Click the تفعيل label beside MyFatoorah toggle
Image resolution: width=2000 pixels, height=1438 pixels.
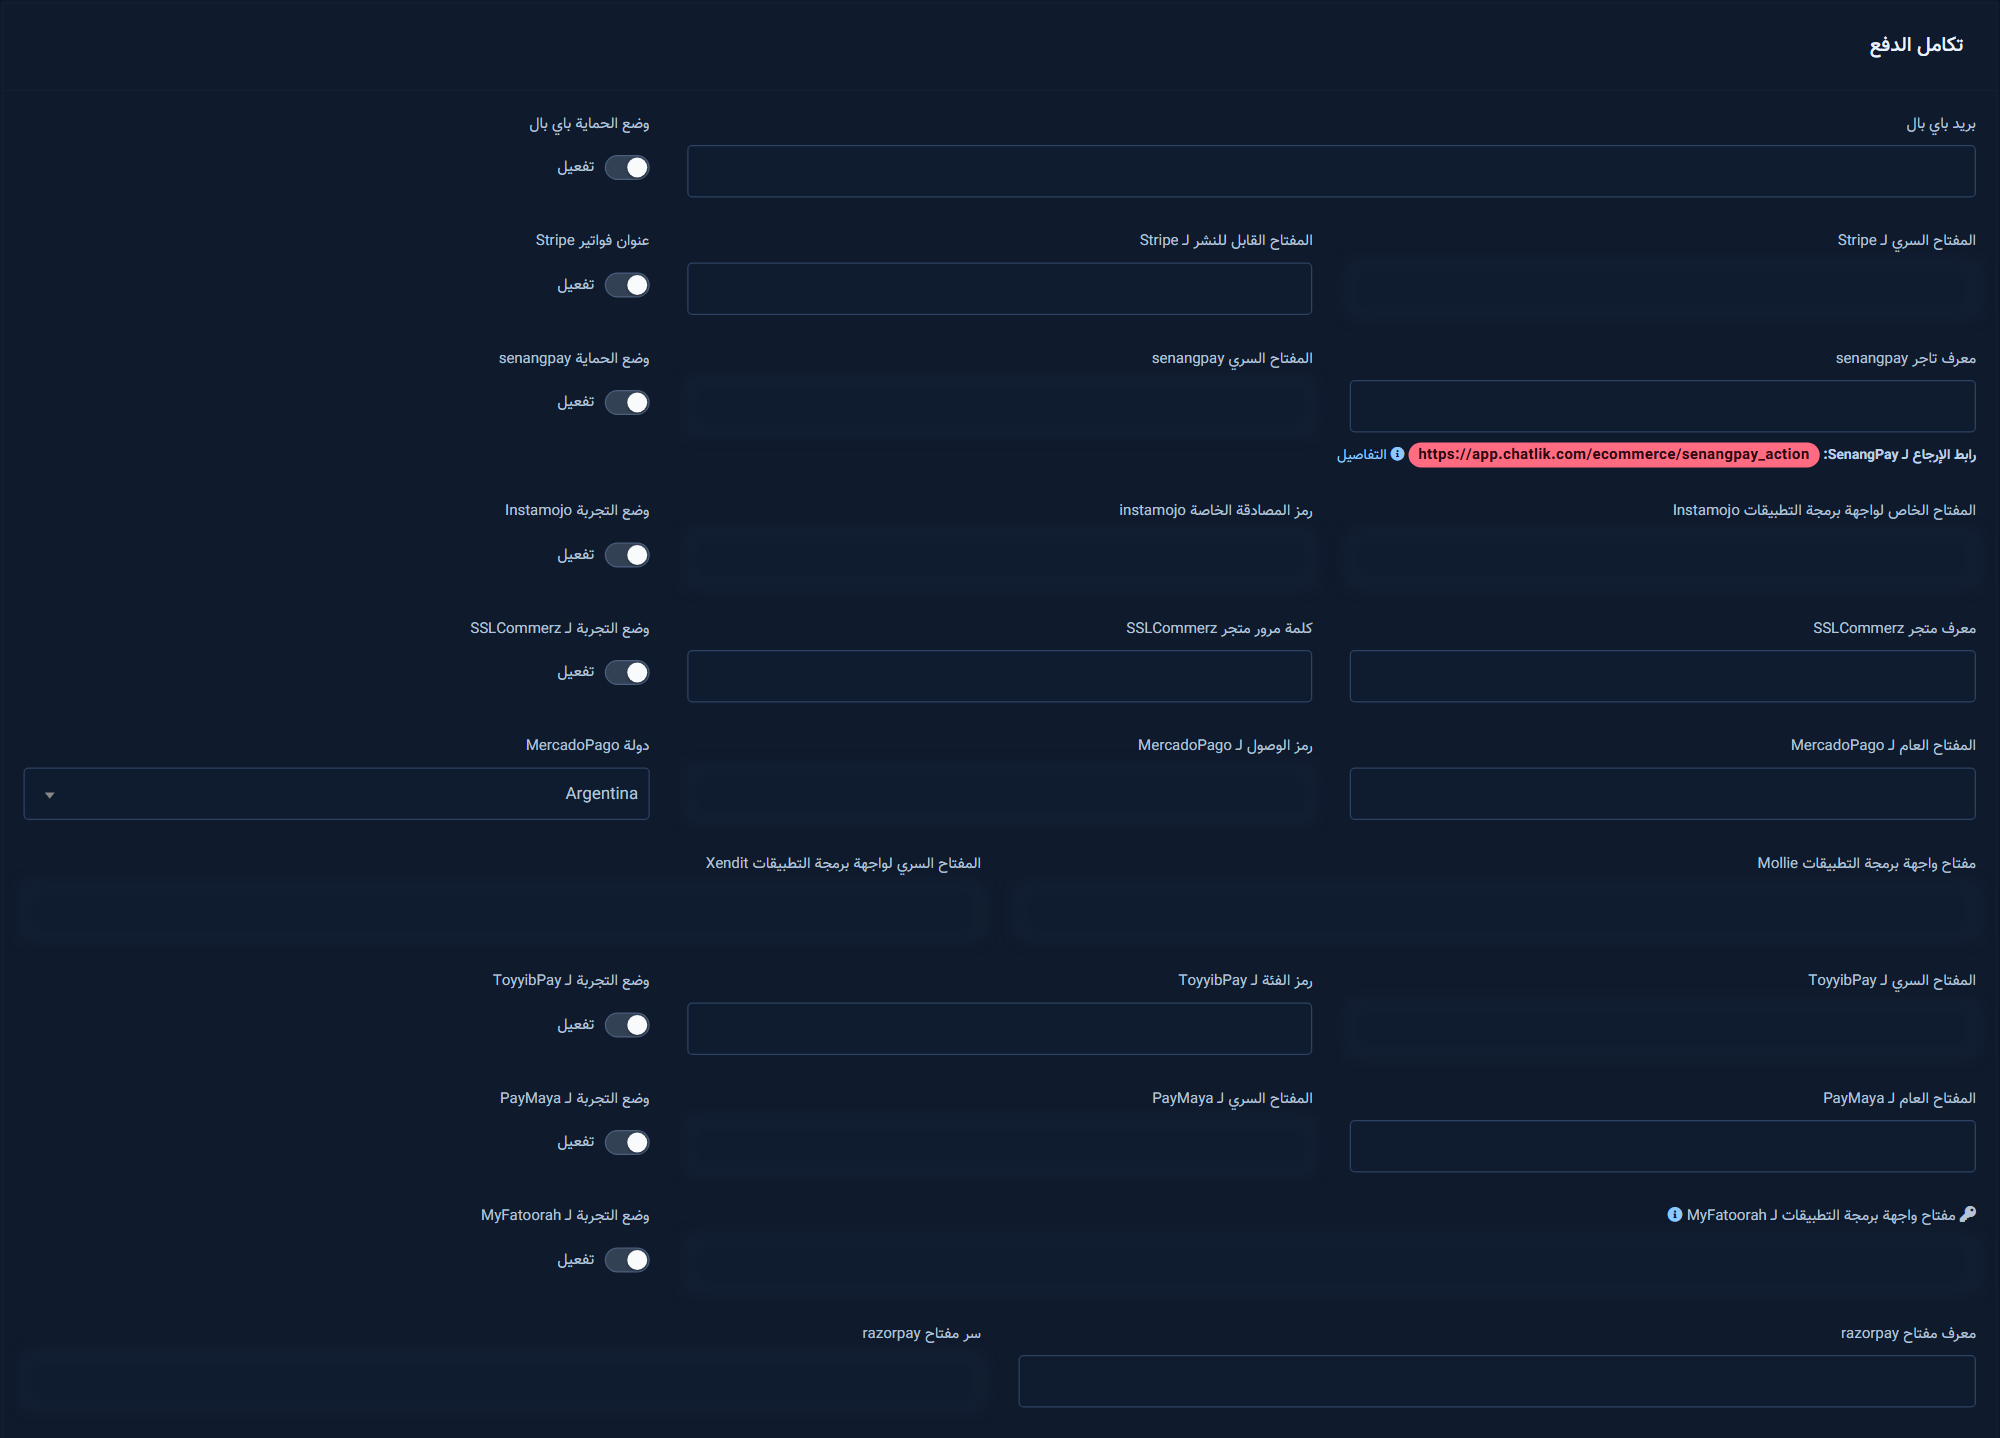(x=576, y=1260)
